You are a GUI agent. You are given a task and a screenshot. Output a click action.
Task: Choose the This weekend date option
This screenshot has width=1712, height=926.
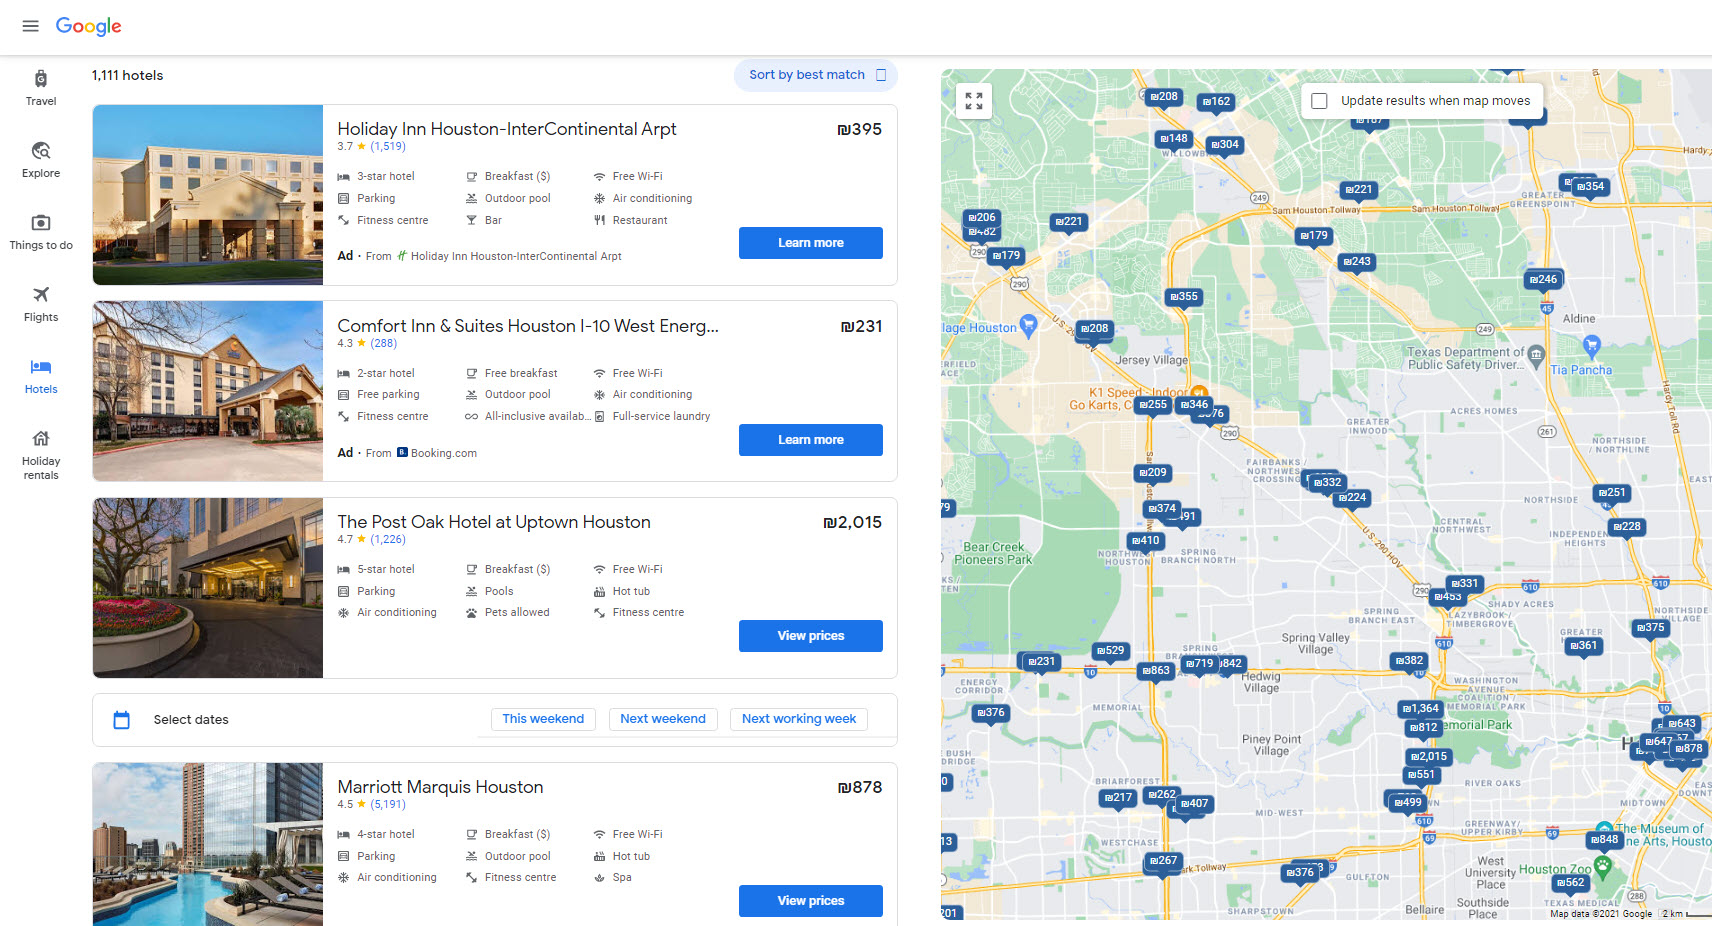point(543,719)
